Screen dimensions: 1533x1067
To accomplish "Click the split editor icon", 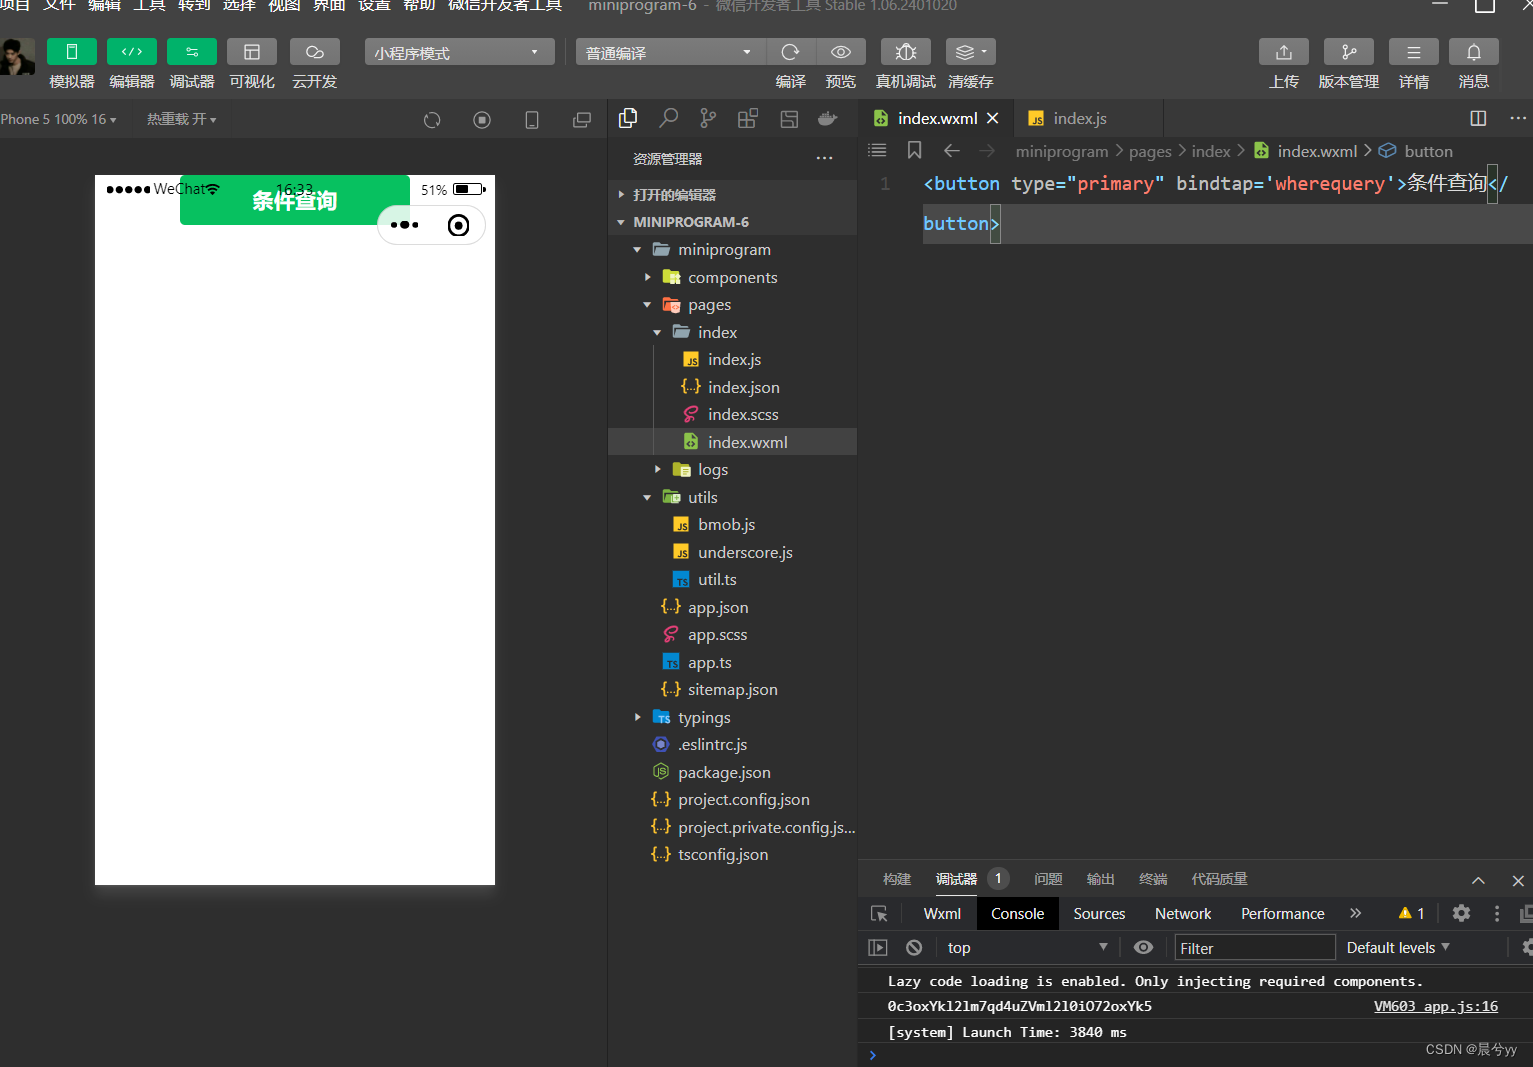I will coord(1478,118).
